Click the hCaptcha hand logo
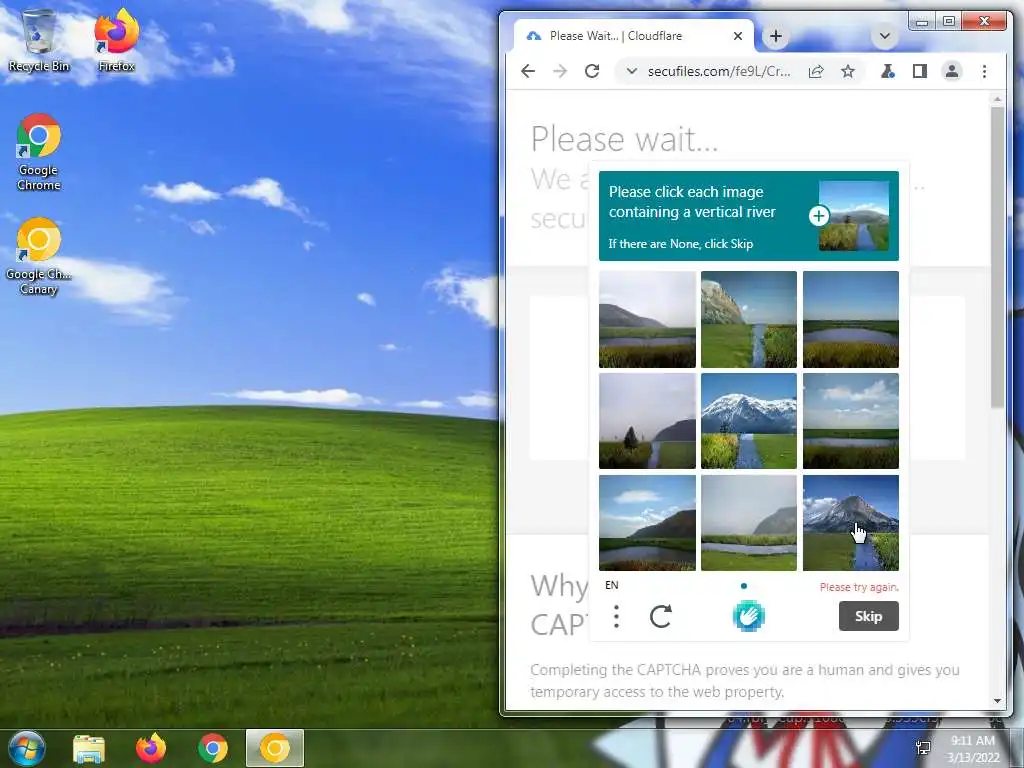 click(748, 616)
